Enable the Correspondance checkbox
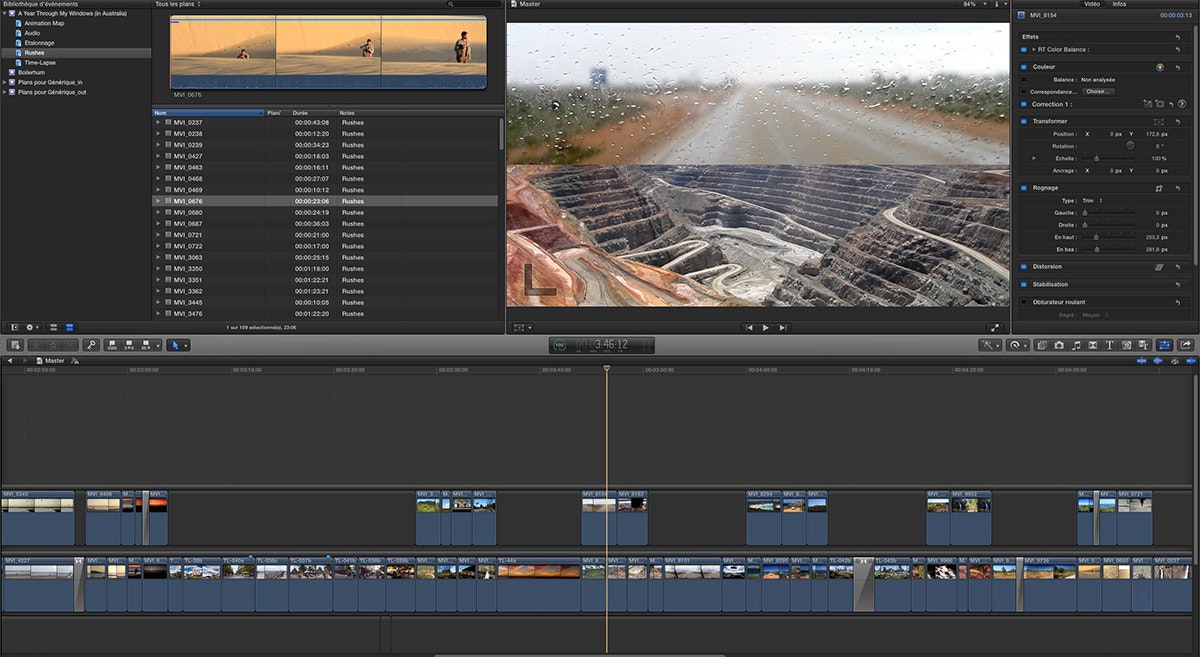The width and height of the screenshot is (1200, 657). coord(1024,91)
